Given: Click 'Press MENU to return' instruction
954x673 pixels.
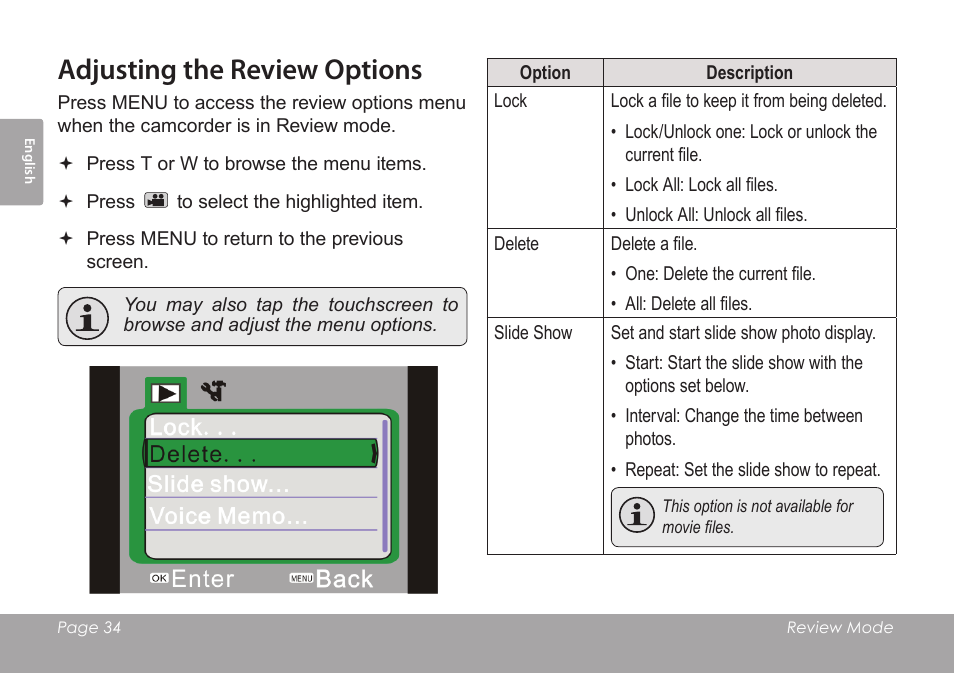Looking at the screenshot, I should tap(245, 250).
